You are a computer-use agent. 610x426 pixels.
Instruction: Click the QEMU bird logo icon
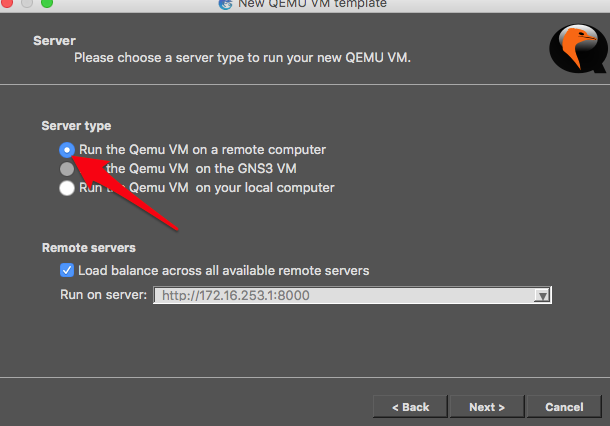click(x=579, y=49)
